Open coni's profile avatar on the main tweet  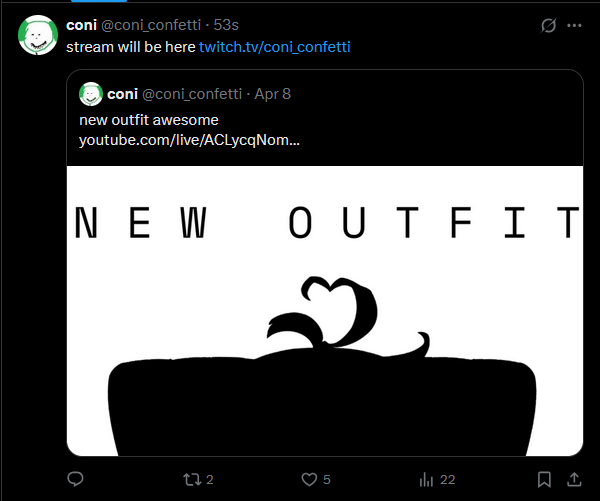coord(37,35)
